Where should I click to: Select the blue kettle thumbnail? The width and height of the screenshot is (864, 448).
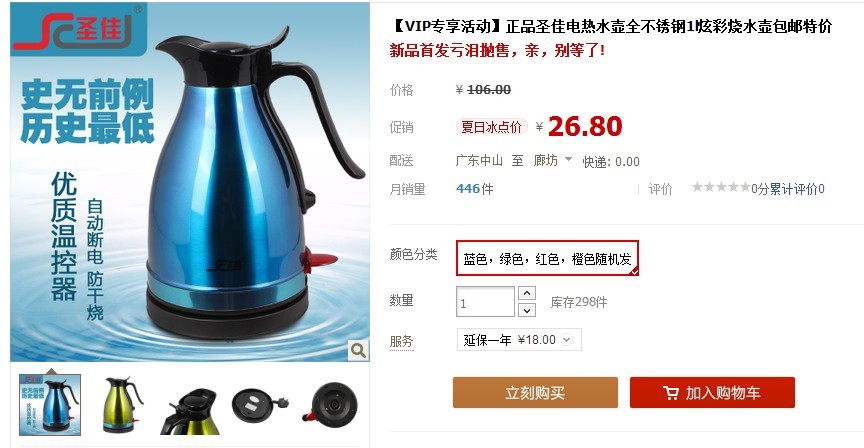[x=50, y=404]
